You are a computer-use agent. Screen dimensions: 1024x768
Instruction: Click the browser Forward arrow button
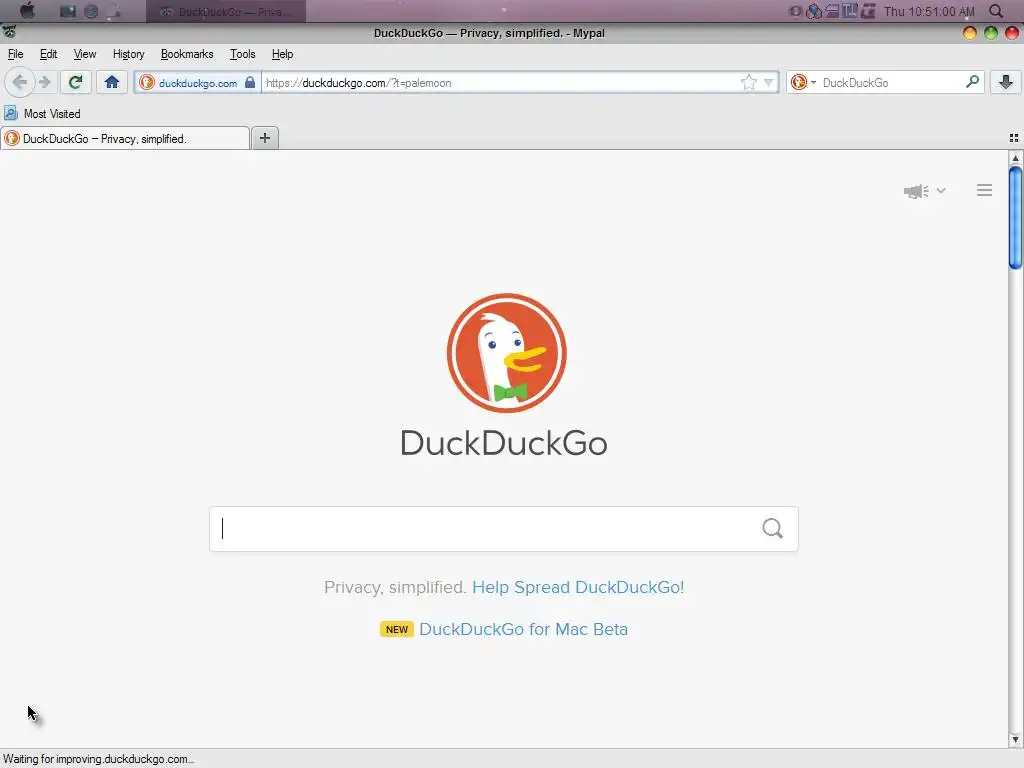[x=45, y=82]
